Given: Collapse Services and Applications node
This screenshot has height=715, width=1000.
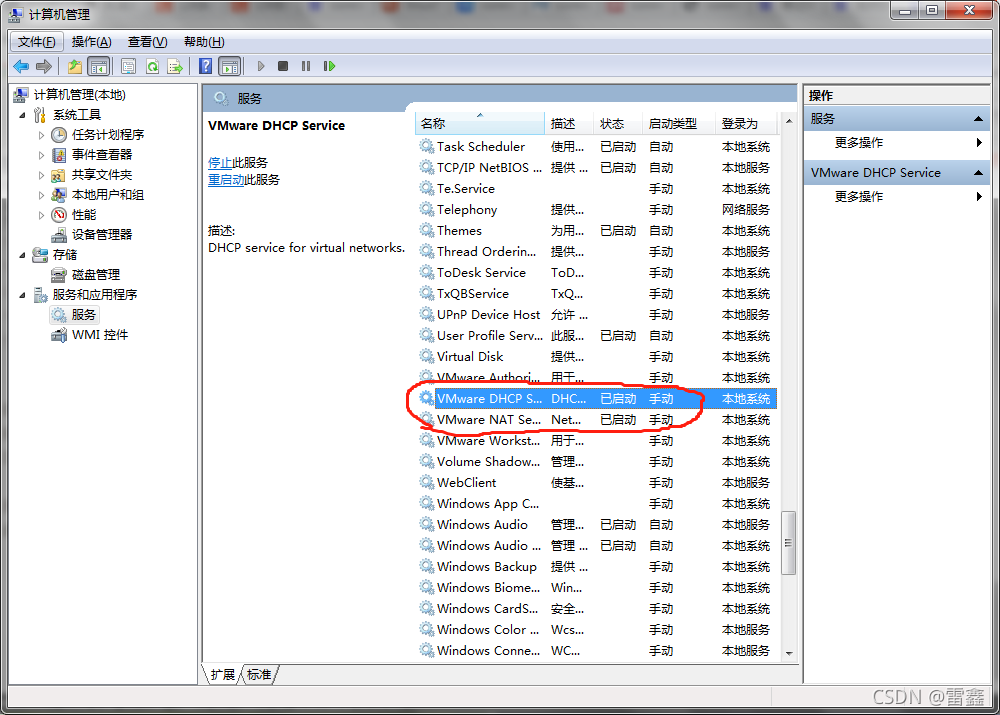Looking at the screenshot, I should (23, 295).
